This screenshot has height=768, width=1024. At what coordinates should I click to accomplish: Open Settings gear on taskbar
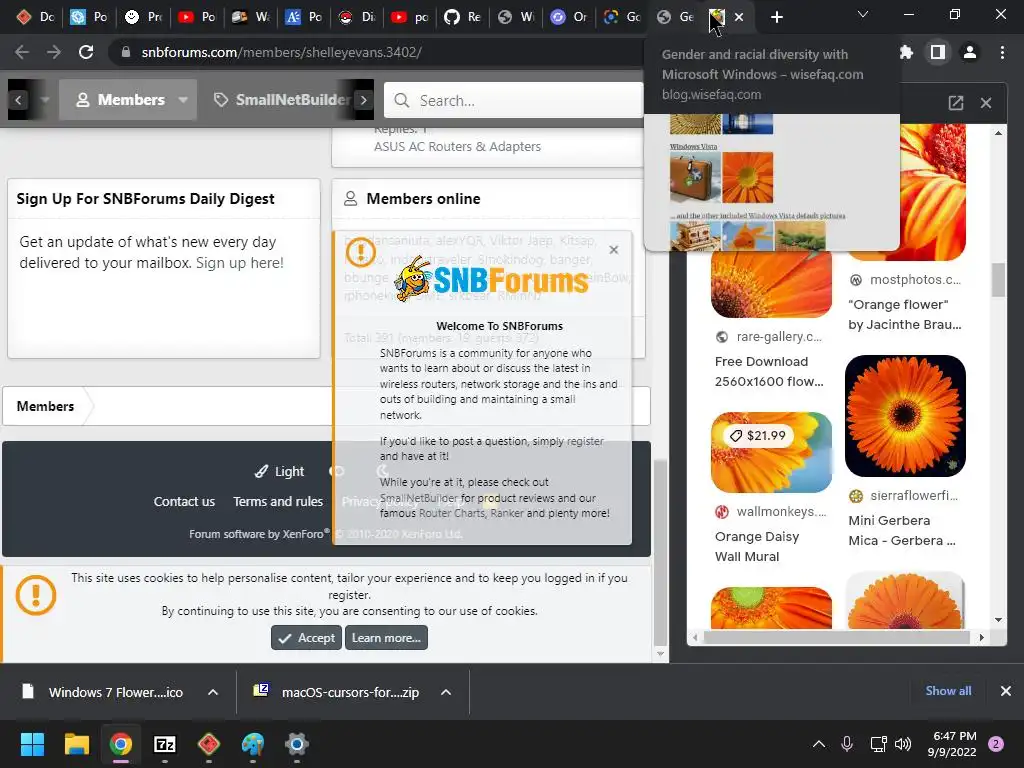(296, 744)
